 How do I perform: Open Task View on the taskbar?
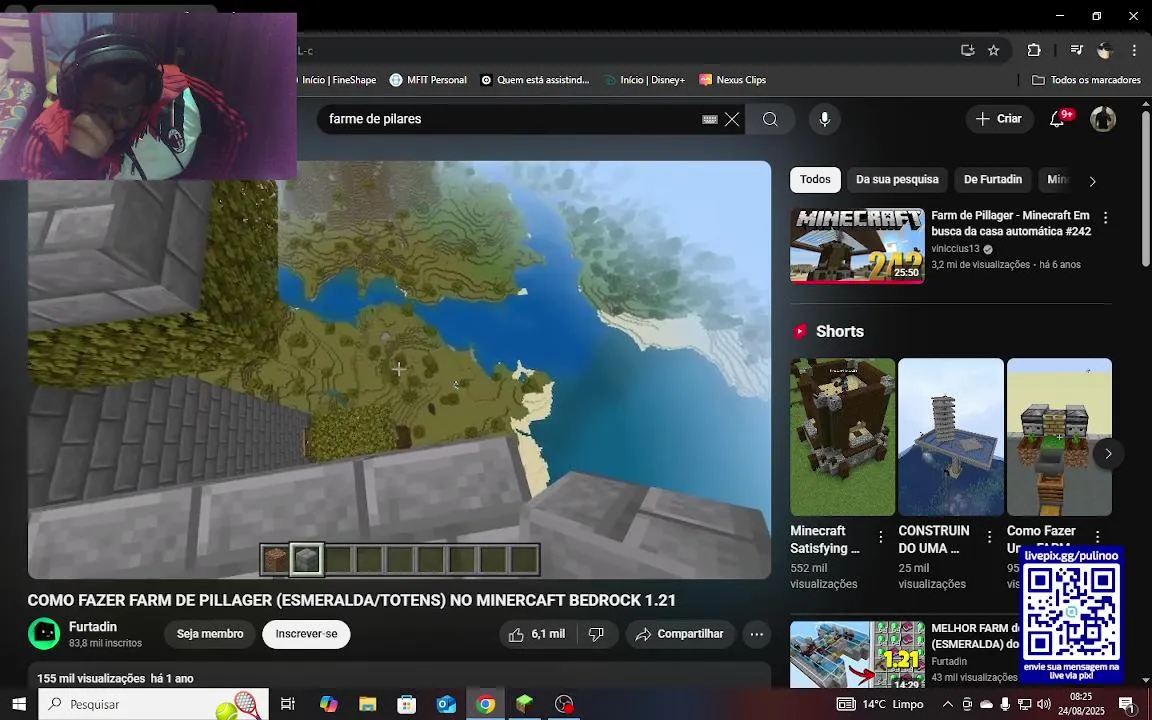tap(287, 704)
